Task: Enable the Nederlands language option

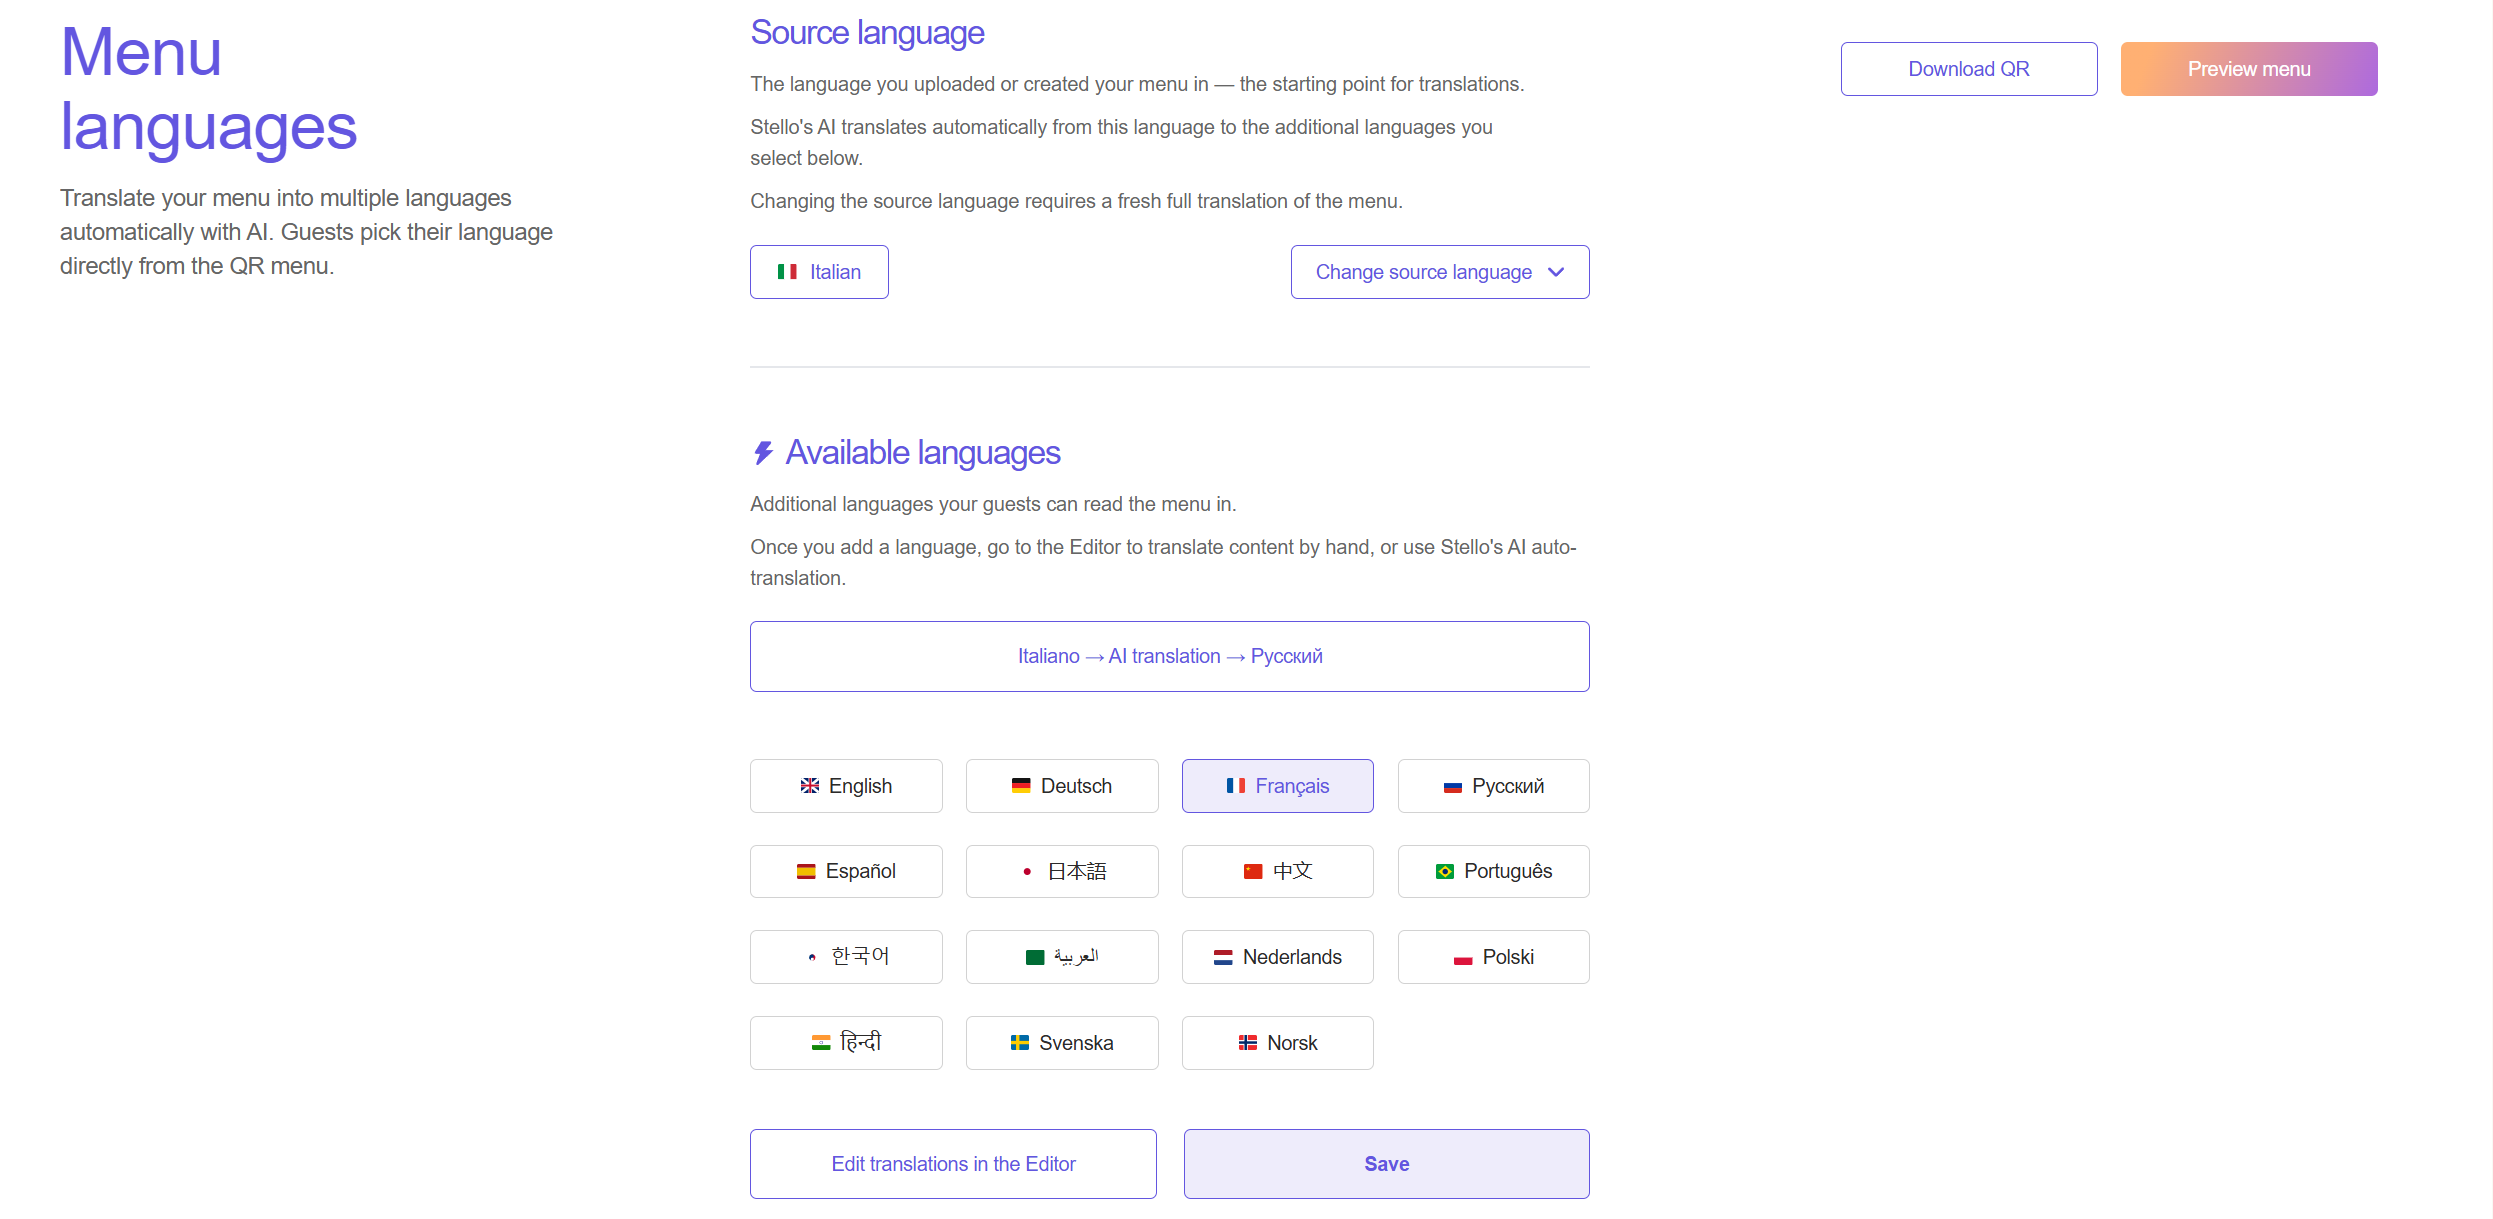Action: click(x=1277, y=957)
